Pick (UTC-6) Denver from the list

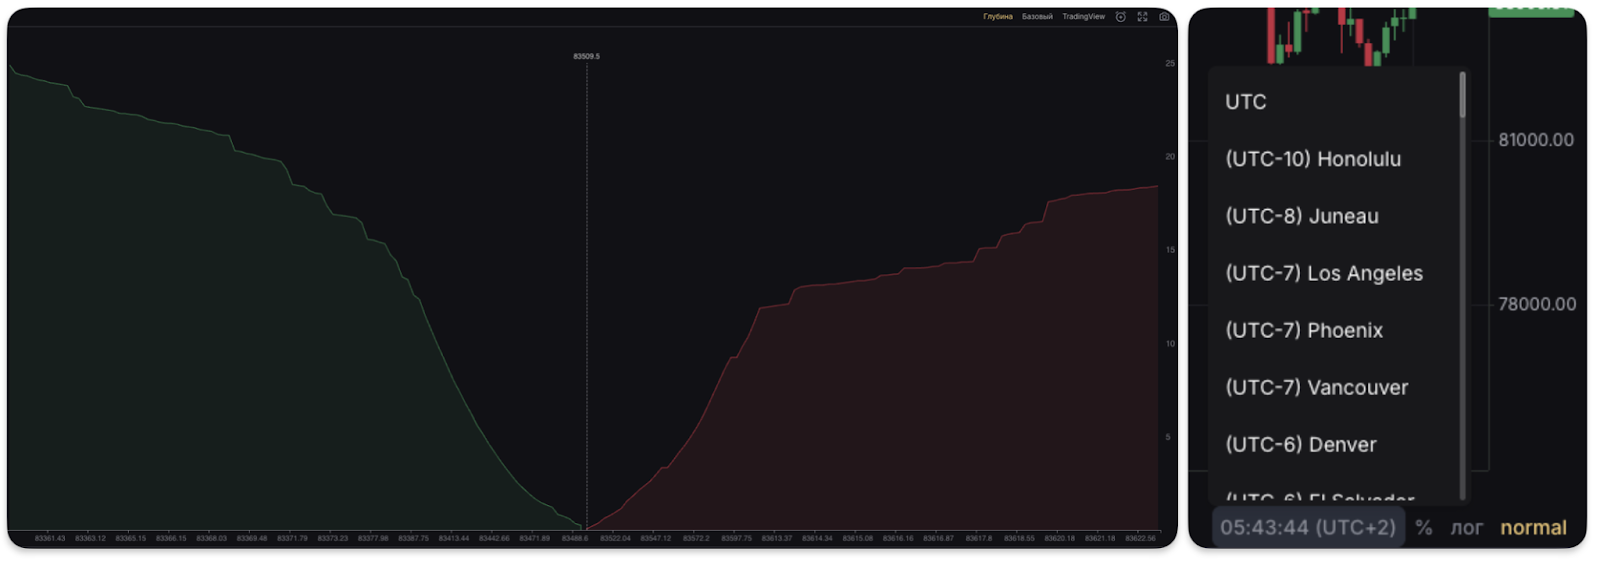(x=1301, y=444)
